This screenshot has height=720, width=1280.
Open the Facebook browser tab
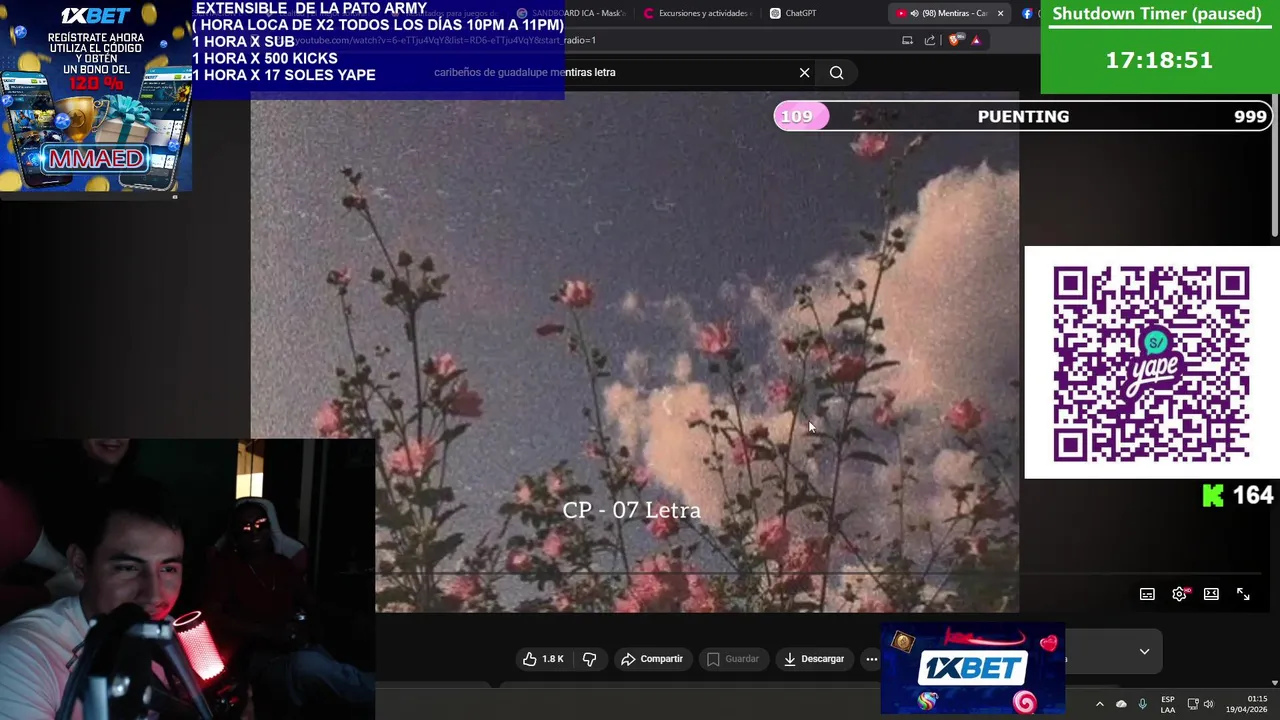1027,13
